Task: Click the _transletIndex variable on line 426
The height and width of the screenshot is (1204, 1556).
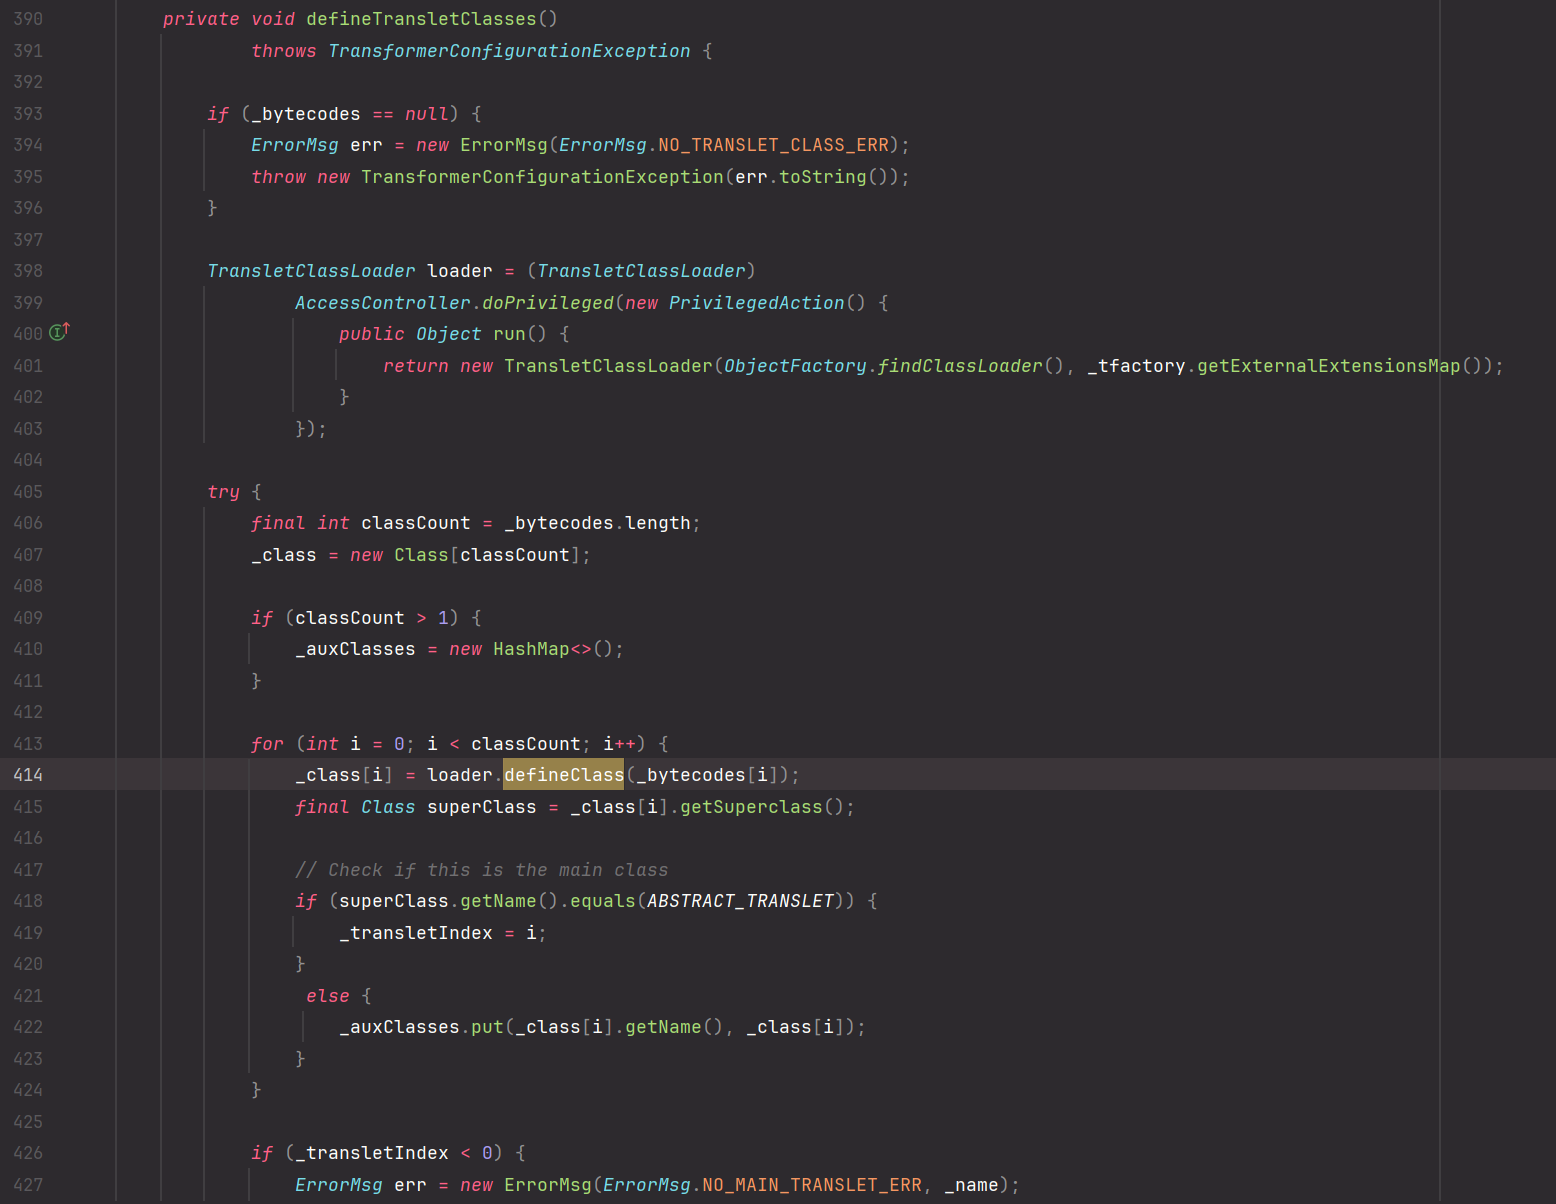Action: (x=377, y=1153)
